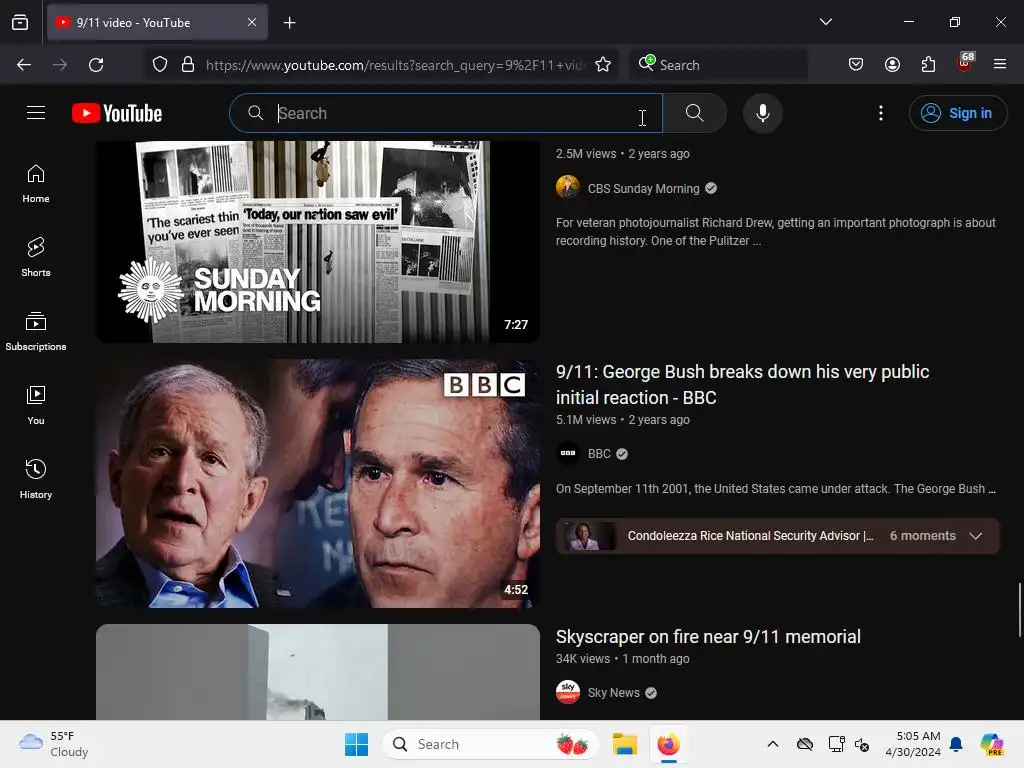This screenshot has width=1024, height=768.
Task: Click the BBC channel avatar
Action: coord(568,453)
